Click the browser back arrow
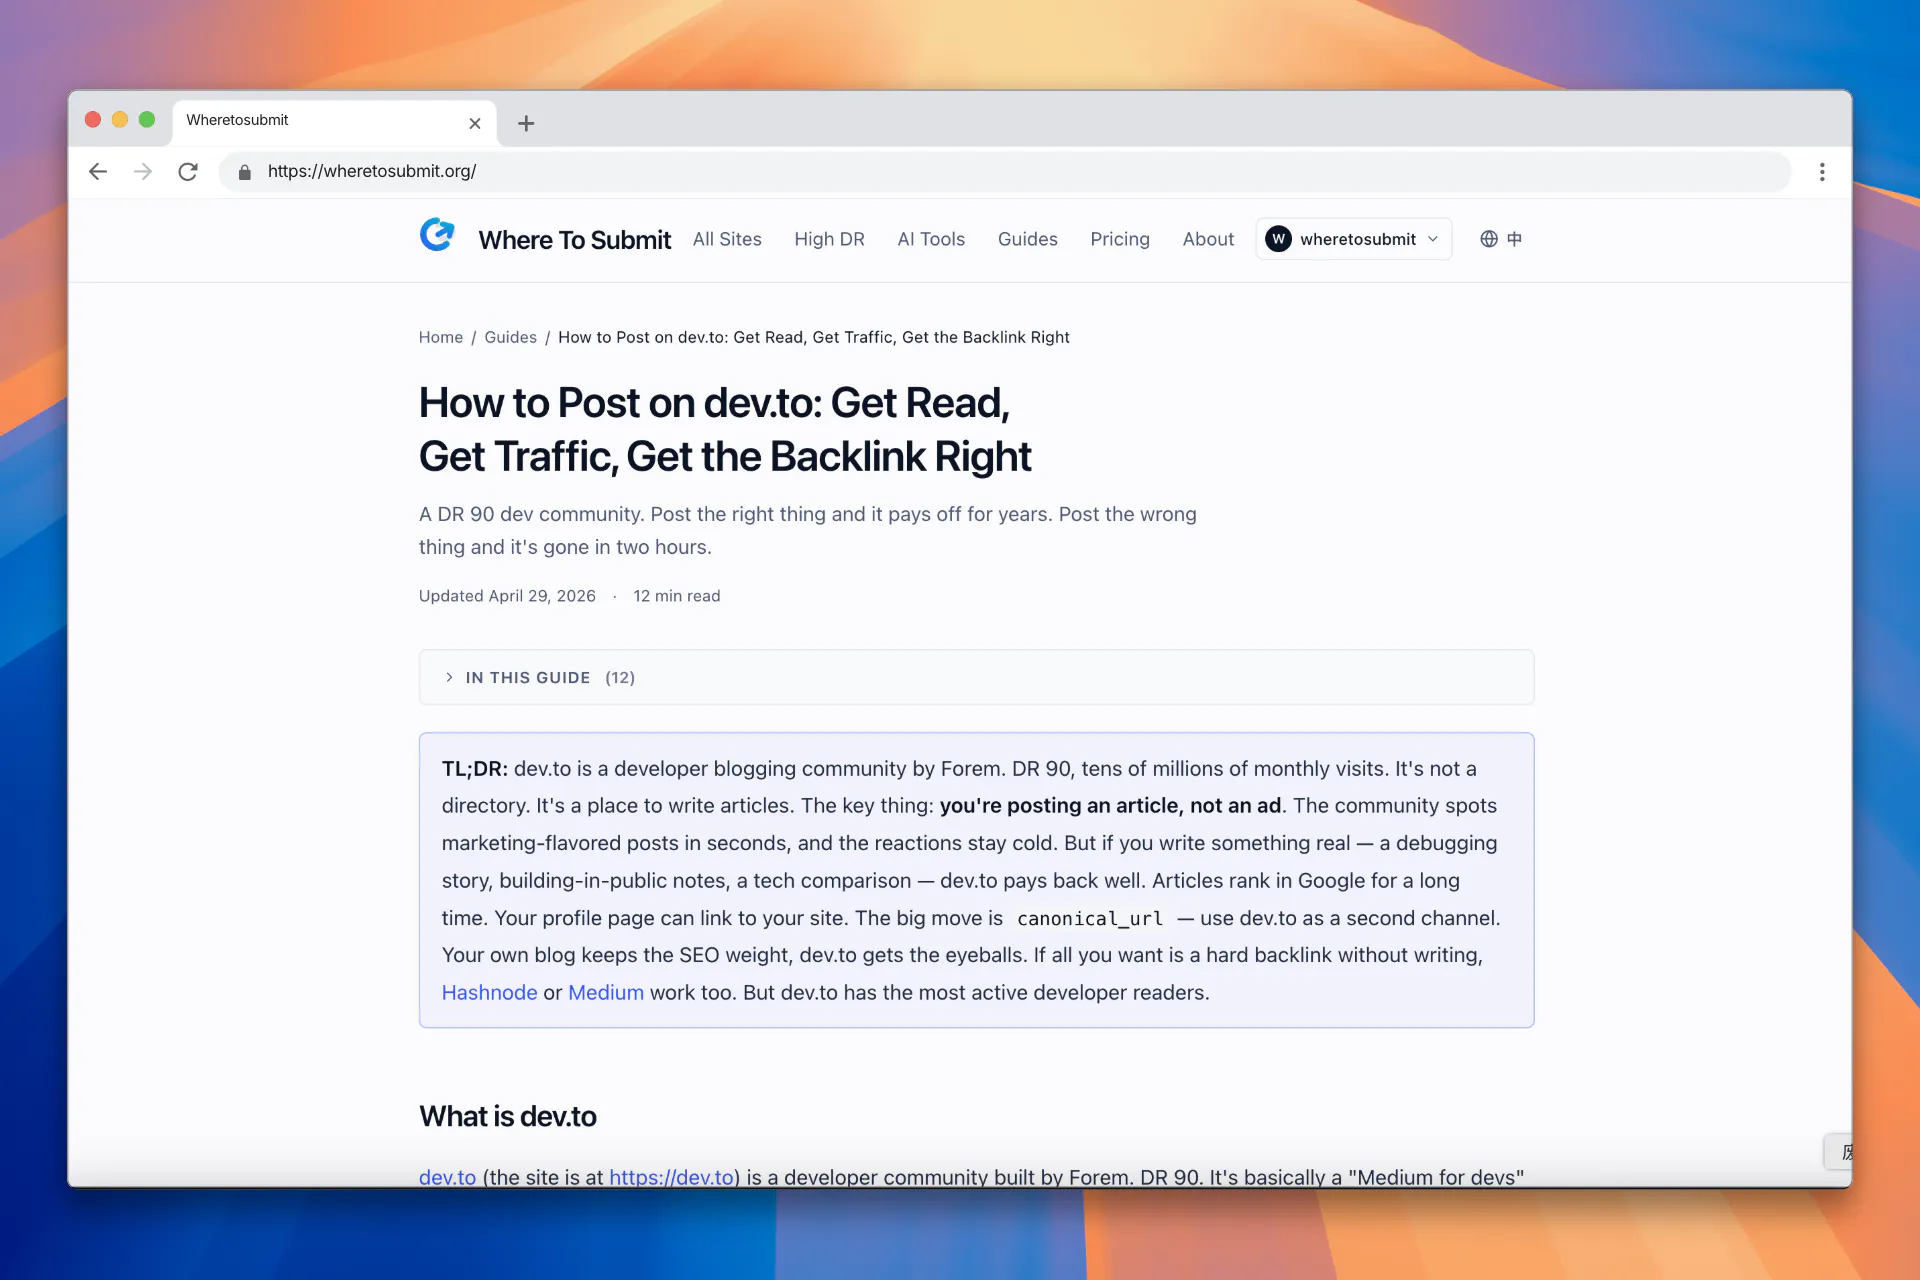The width and height of the screenshot is (1920, 1280). (x=98, y=171)
